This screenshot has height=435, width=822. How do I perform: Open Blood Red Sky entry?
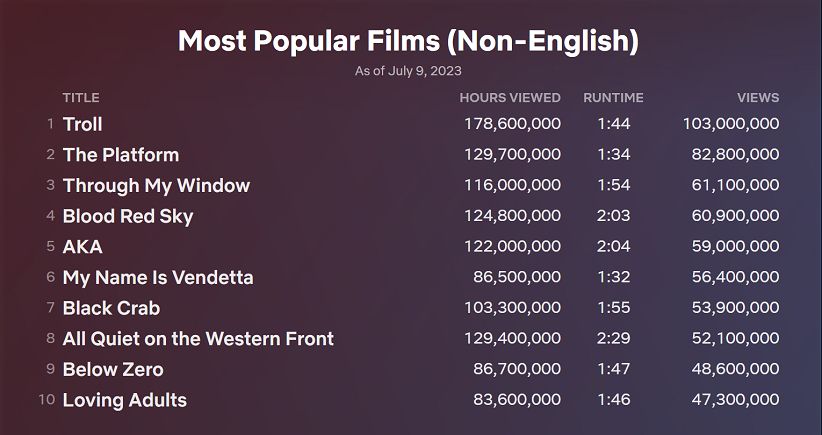coord(128,216)
